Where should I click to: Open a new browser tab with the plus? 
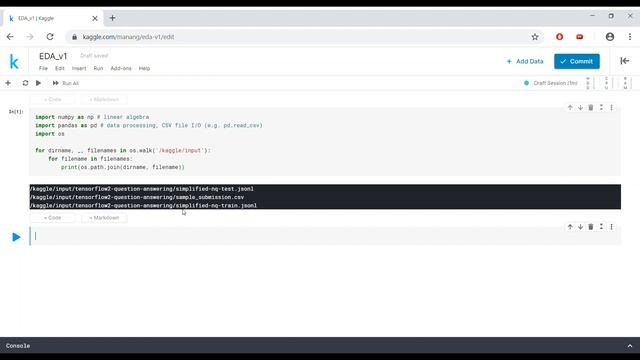point(112,18)
